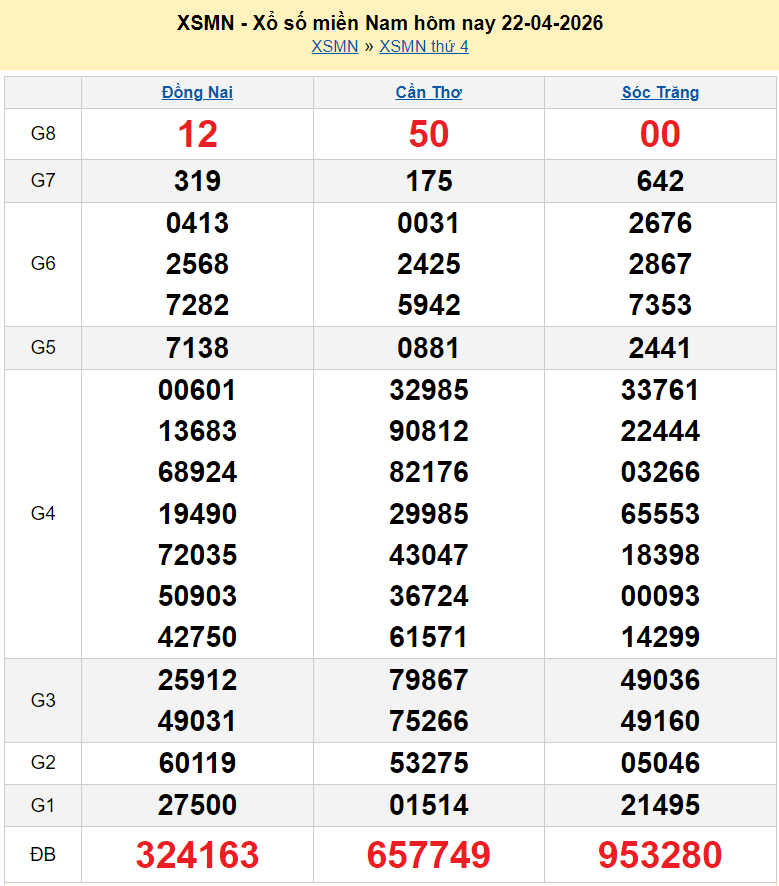Click Đồng Nai special prize 324163
The image size is (779, 886).
[x=197, y=855]
